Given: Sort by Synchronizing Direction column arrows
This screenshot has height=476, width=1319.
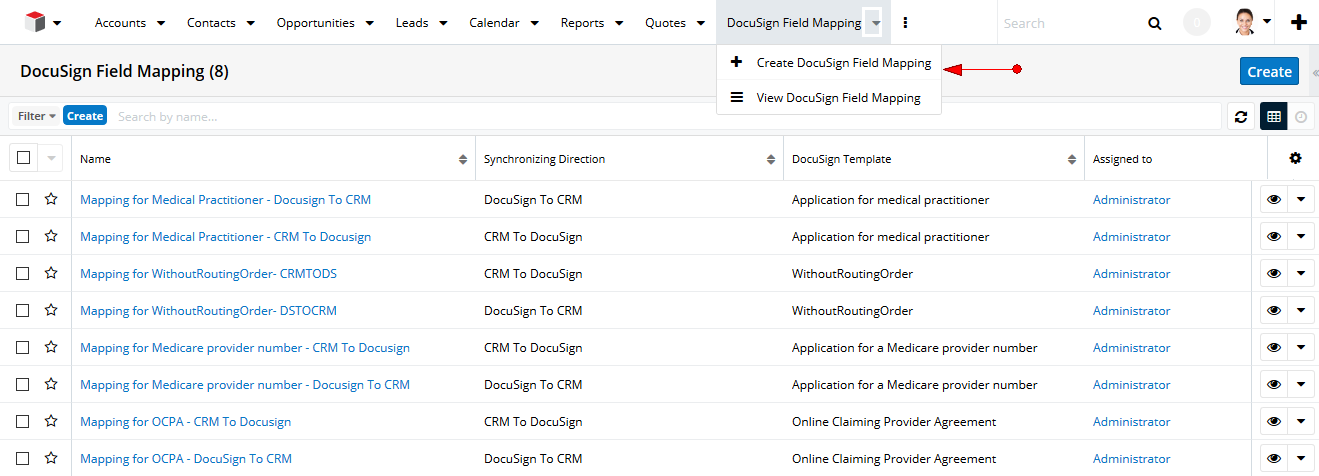Looking at the screenshot, I should click(x=771, y=159).
